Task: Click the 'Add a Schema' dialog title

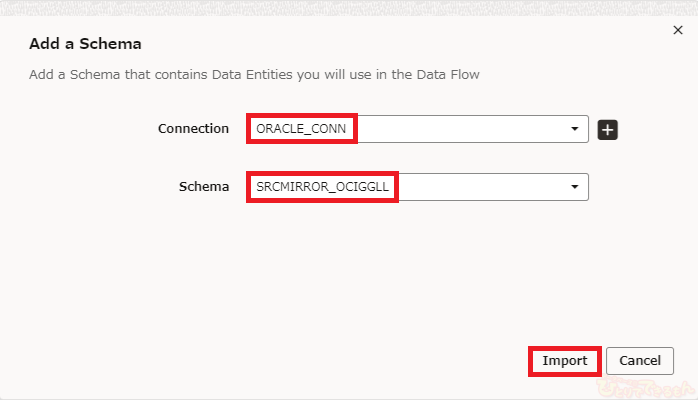Action: [85, 44]
